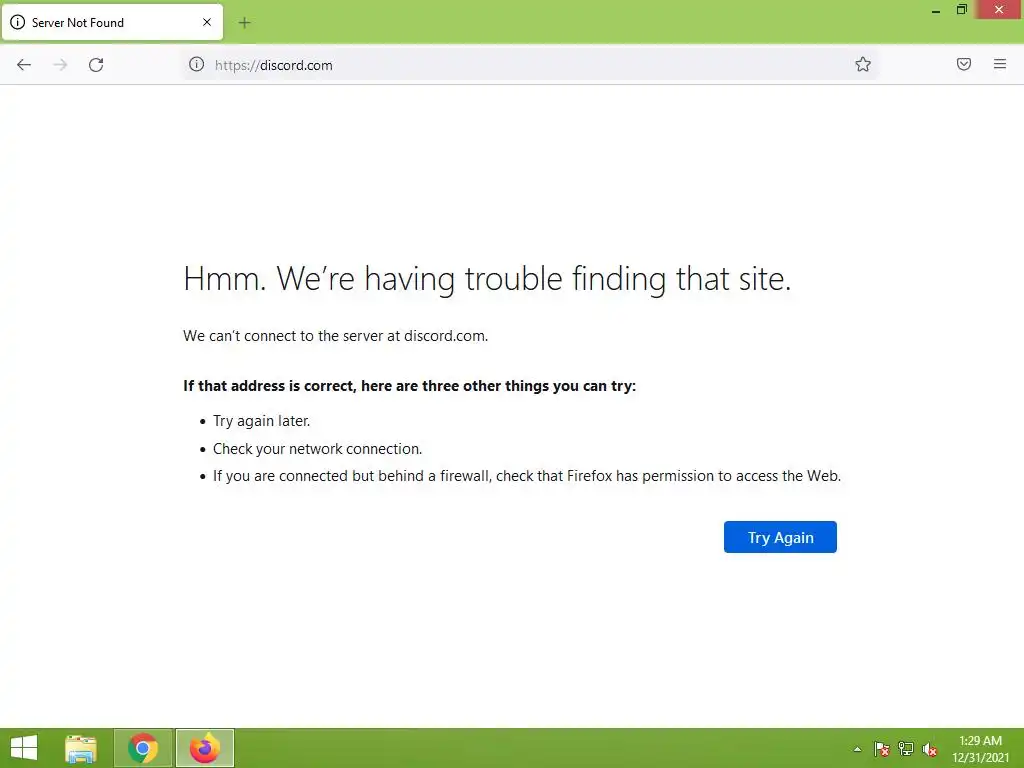1024x768 pixels.
Task: Click 'We can't connect to the server' text
Action: (x=336, y=336)
